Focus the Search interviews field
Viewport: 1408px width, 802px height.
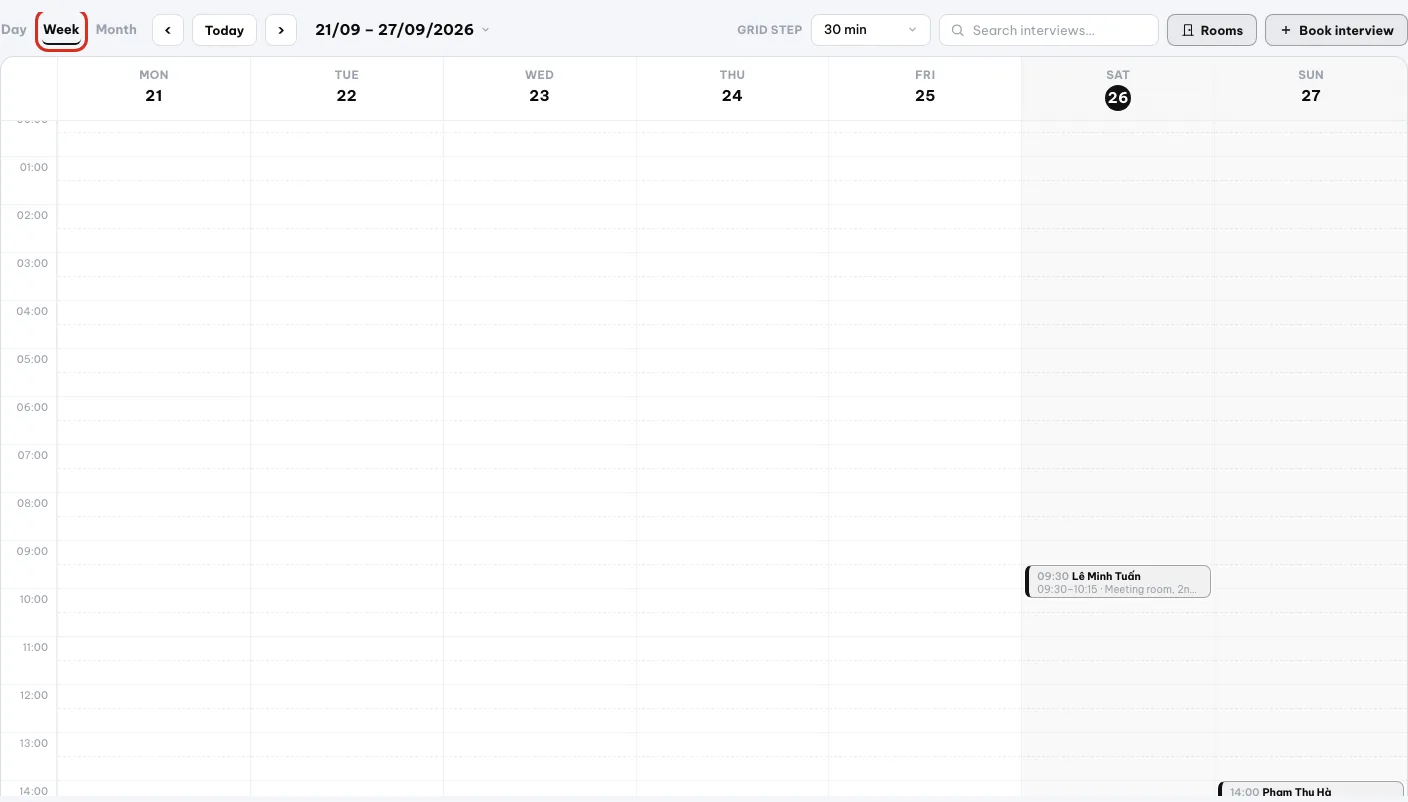coord(1048,30)
